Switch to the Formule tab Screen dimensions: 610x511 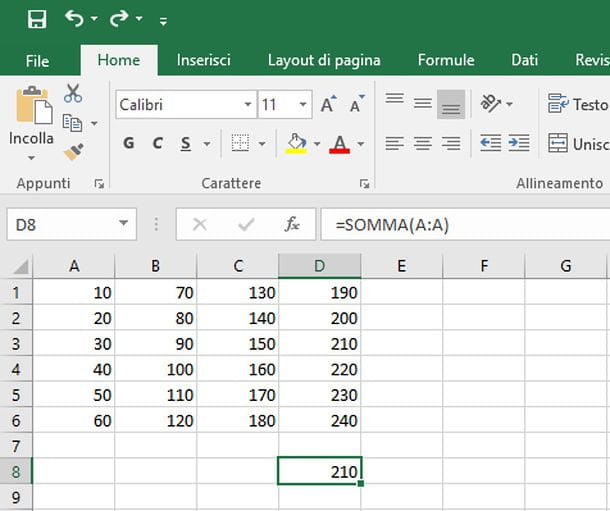click(x=446, y=60)
